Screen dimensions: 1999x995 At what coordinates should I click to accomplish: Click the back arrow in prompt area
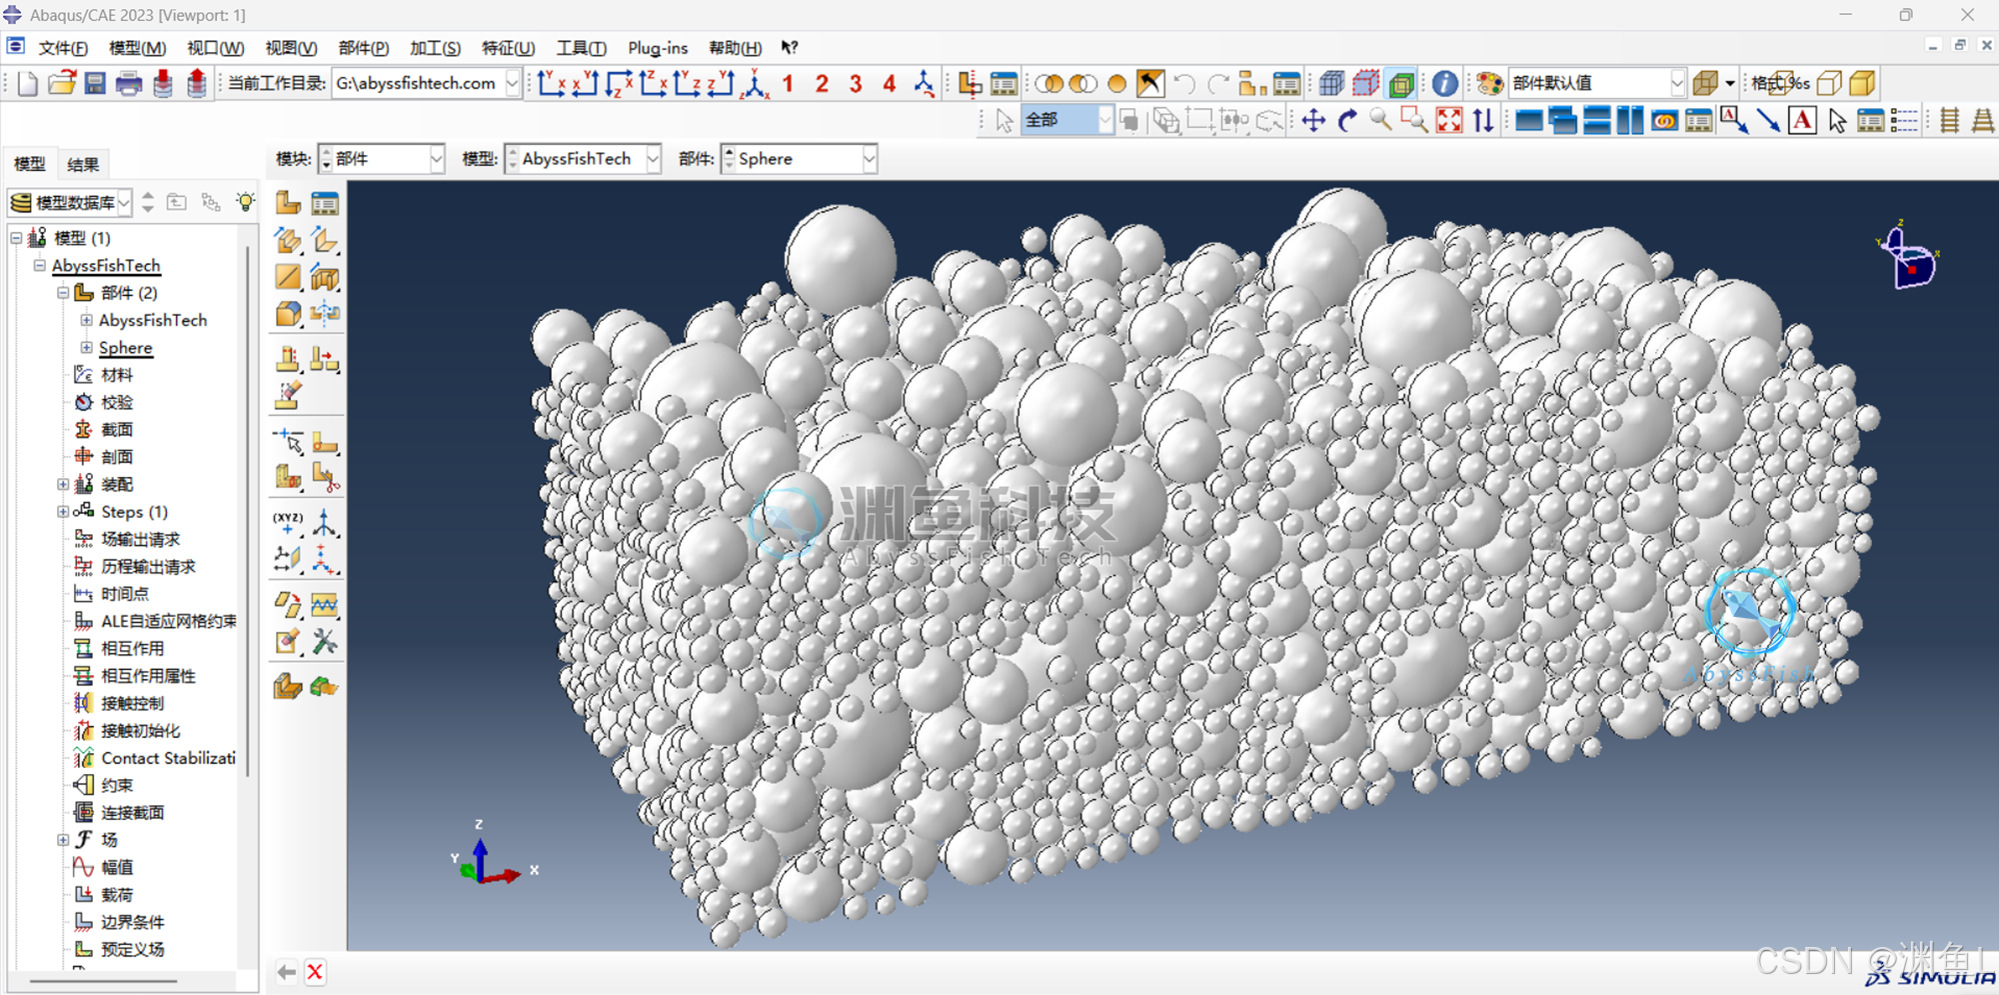(287, 972)
